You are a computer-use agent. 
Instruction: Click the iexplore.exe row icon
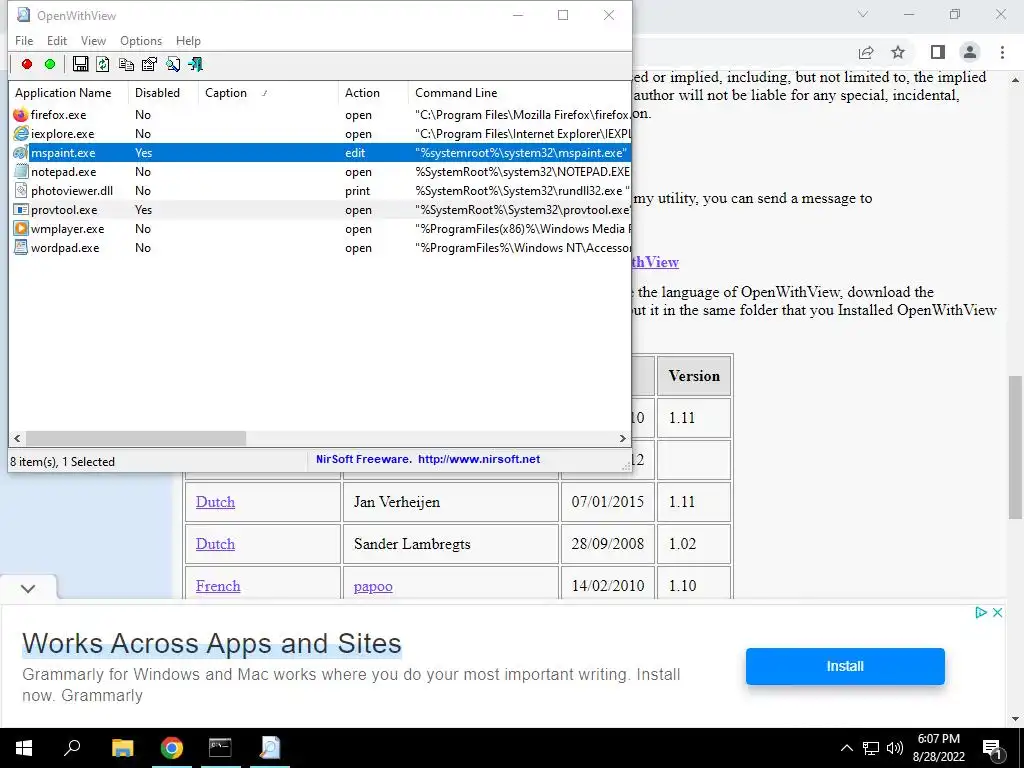[x=21, y=134]
